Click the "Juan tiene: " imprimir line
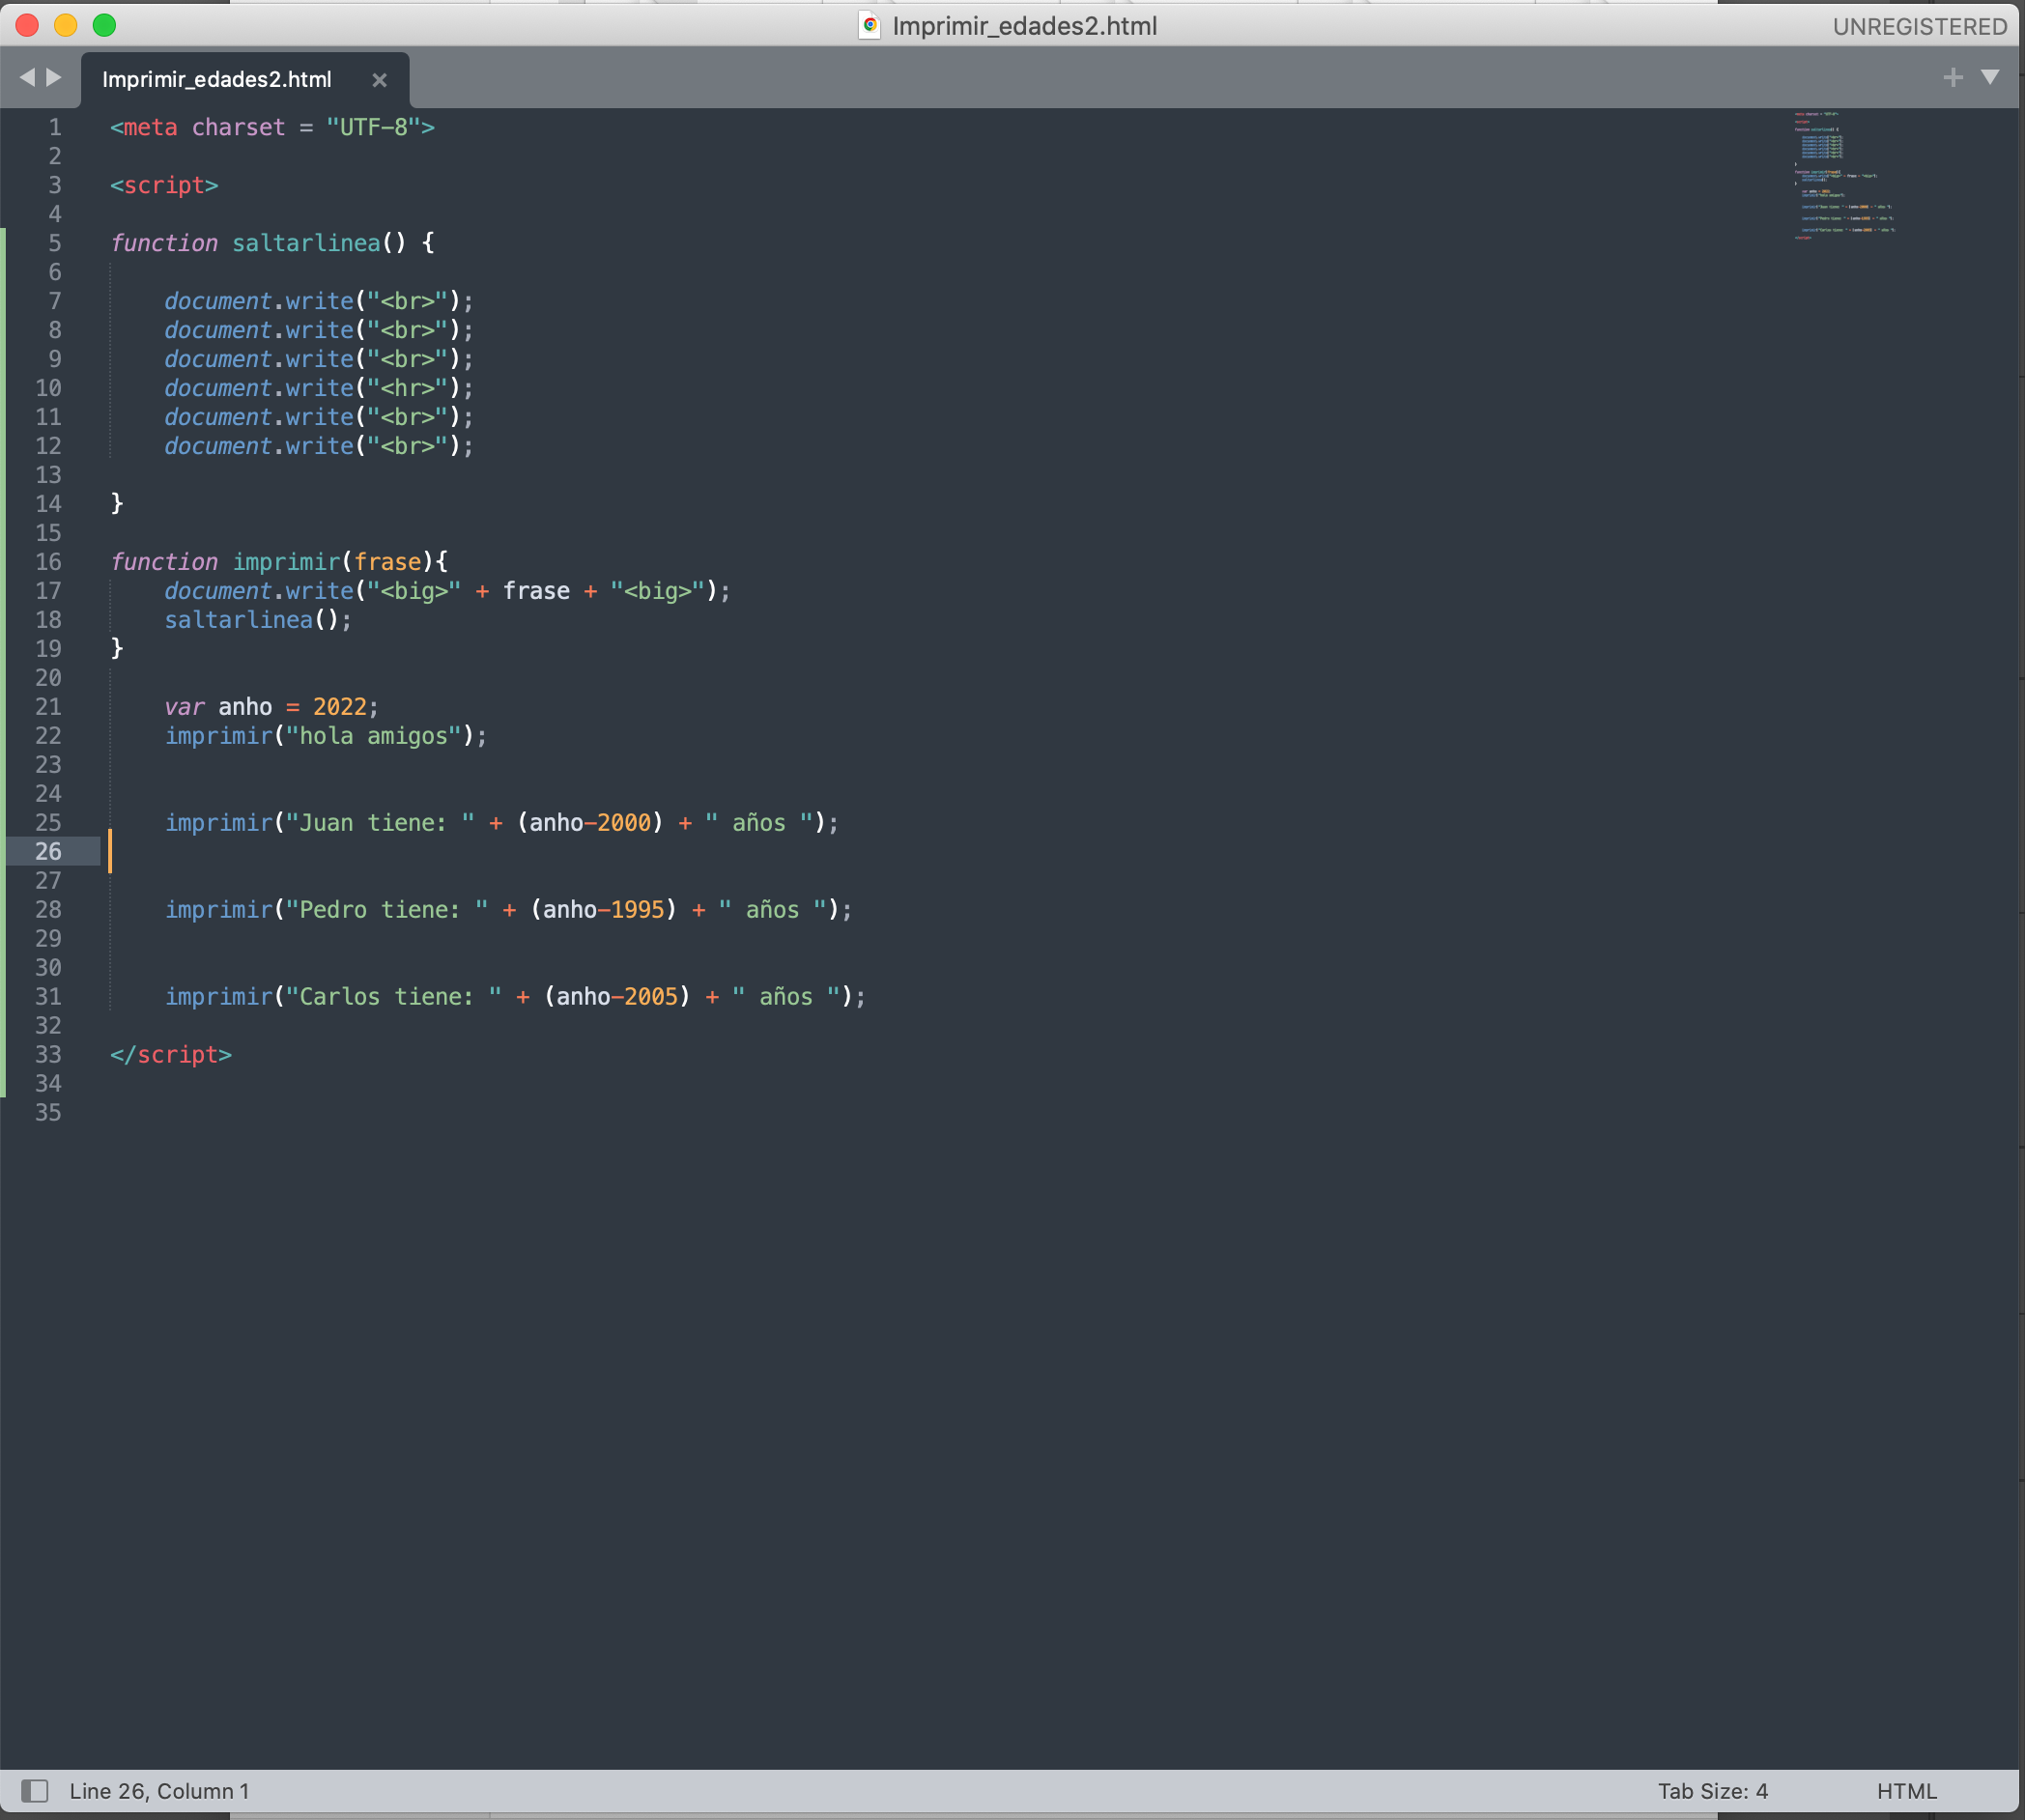Image resolution: width=2025 pixels, height=1820 pixels. [501, 823]
